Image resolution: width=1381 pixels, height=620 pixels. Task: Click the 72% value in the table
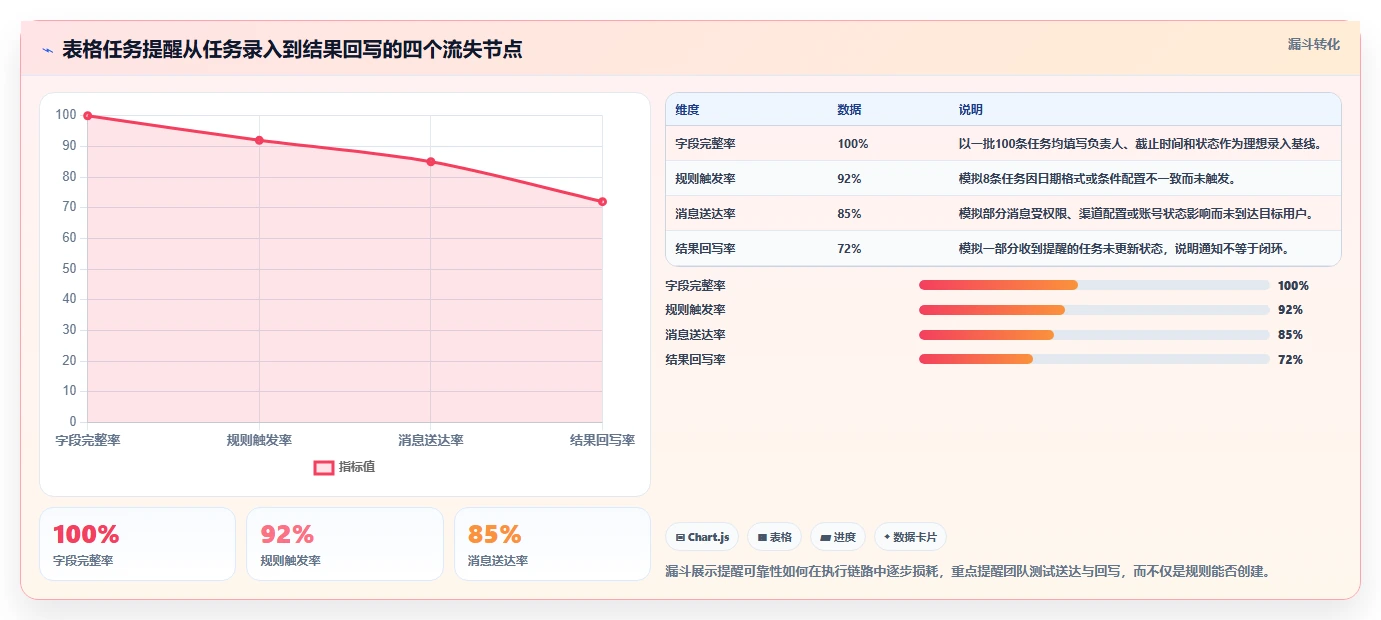849,249
